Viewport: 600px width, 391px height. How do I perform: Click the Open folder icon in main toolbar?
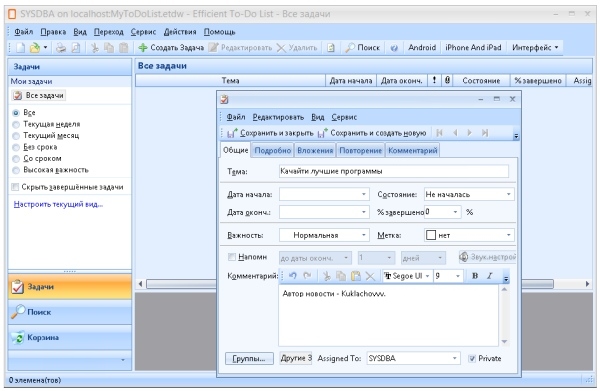pyautogui.click(x=35, y=48)
